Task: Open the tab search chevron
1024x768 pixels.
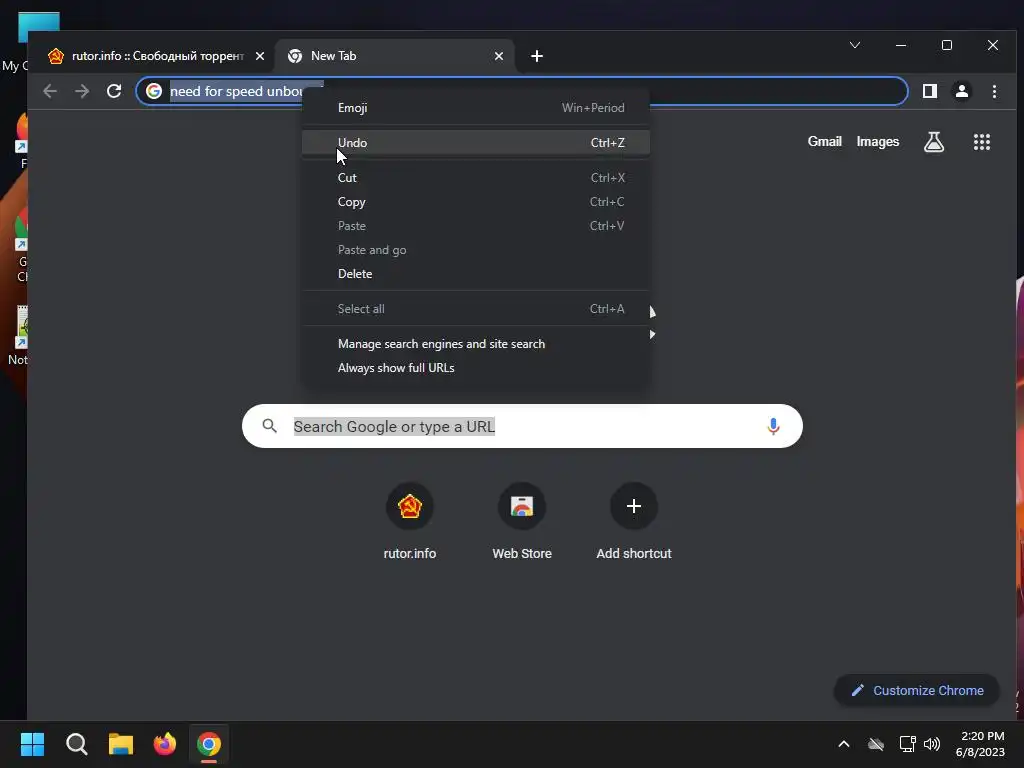Action: (x=854, y=45)
